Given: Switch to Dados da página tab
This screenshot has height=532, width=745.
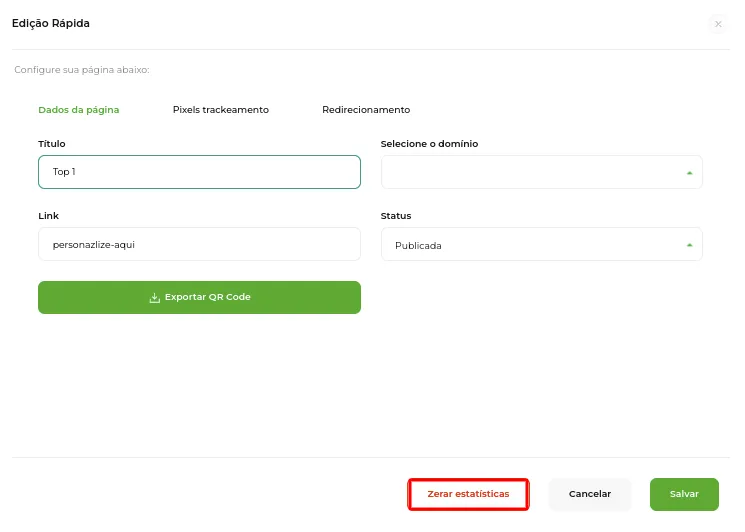Looking at the screenshot, I should [79, 110].
